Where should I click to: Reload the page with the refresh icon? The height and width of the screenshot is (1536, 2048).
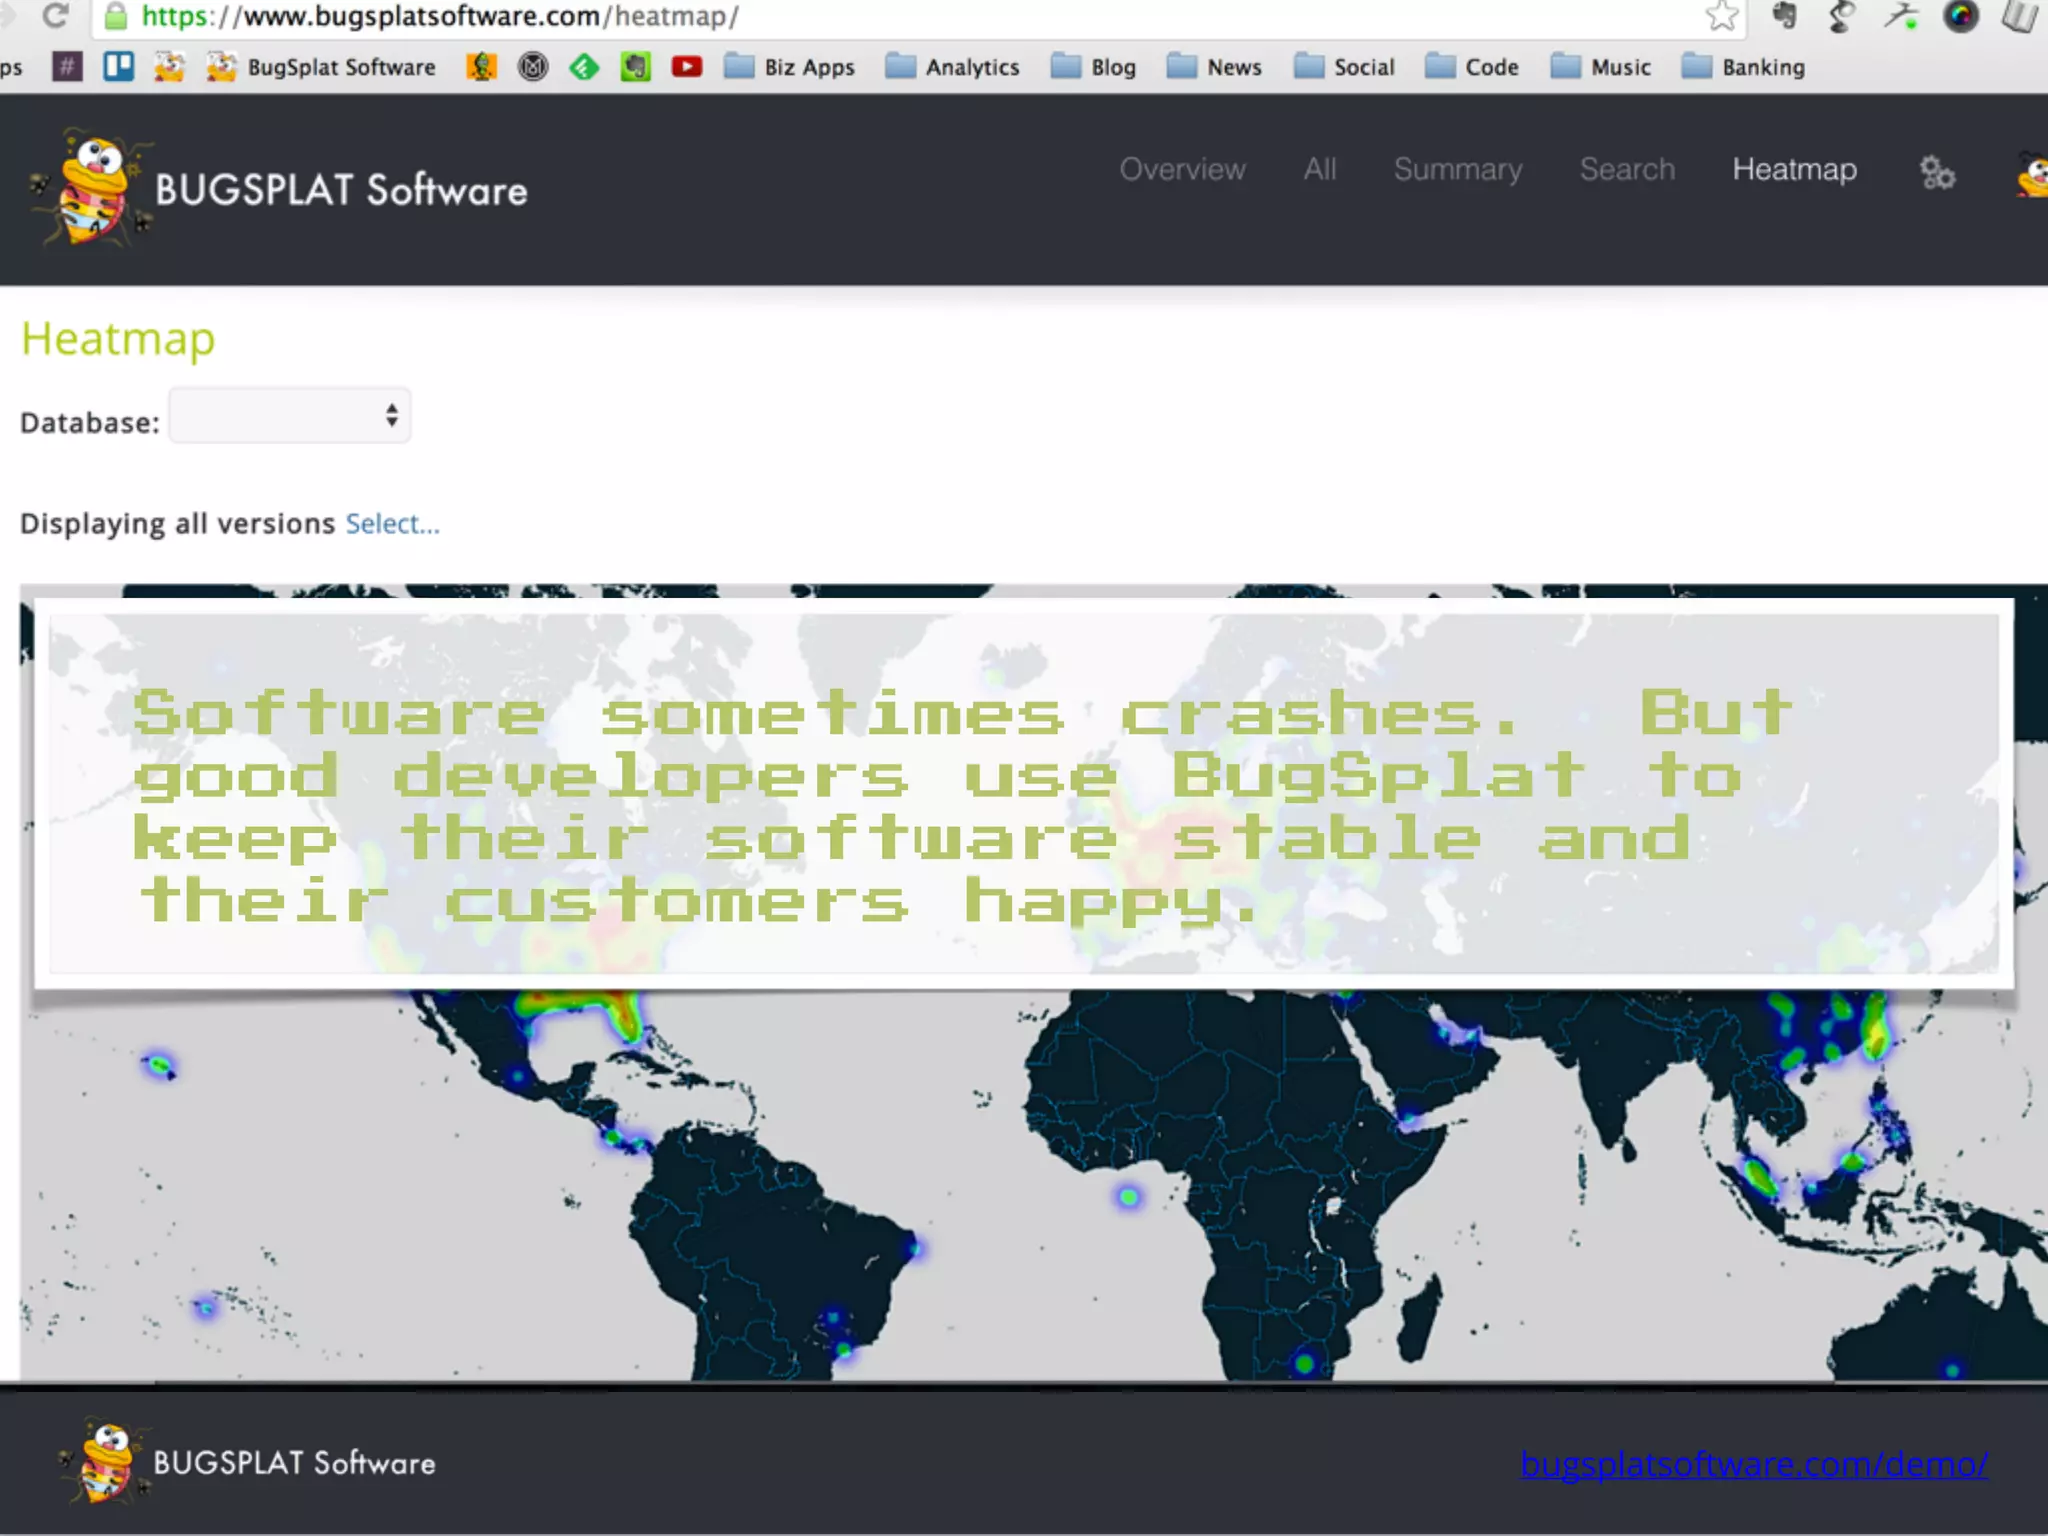tap(56, 15)
